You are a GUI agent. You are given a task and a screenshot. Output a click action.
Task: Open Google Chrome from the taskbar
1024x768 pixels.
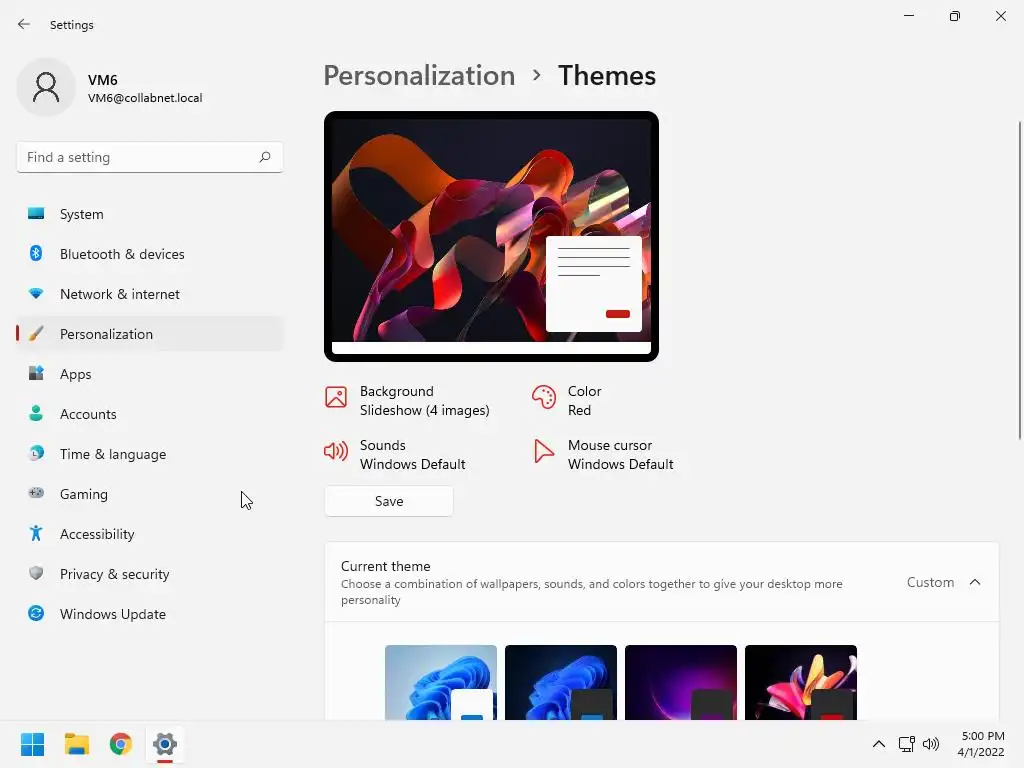[121, 744]
